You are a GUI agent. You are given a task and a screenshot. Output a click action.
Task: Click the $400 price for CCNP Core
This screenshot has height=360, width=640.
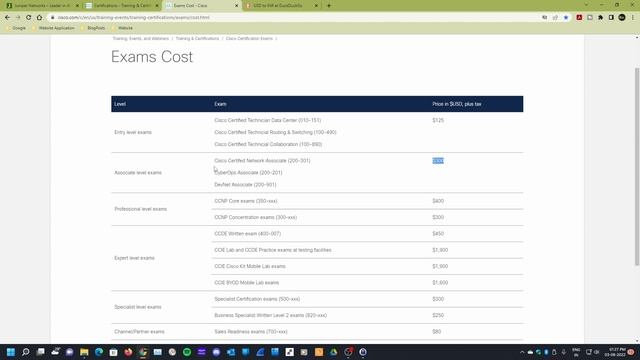coord(438,201)
